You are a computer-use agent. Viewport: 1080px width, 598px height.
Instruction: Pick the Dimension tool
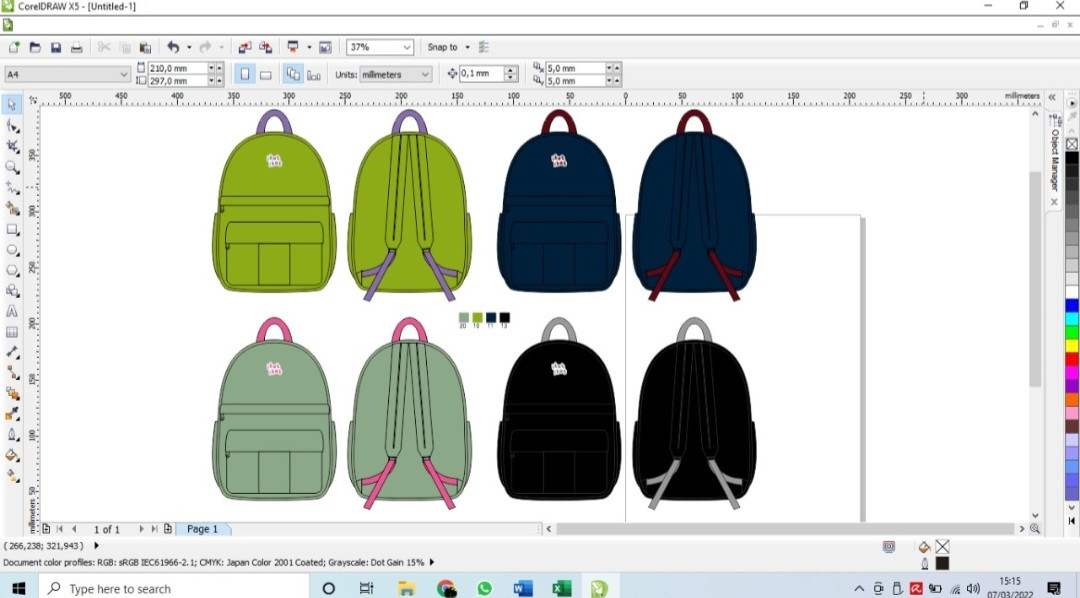coord(12,352)
